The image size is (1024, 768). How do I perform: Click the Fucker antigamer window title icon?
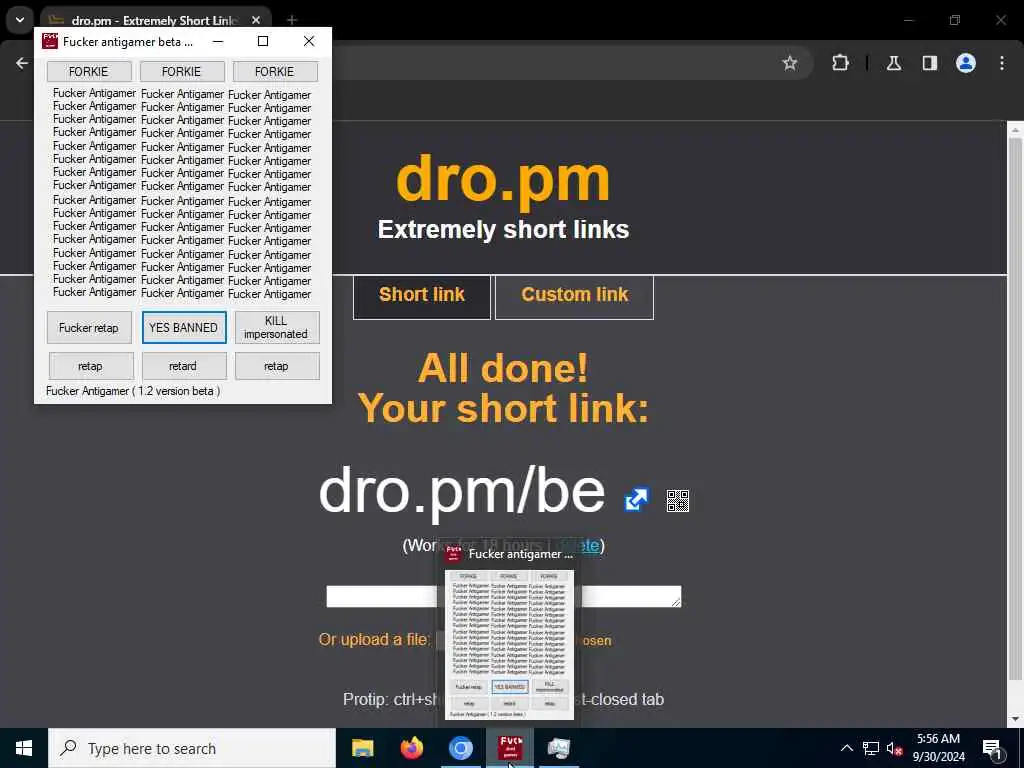[50, 41]
